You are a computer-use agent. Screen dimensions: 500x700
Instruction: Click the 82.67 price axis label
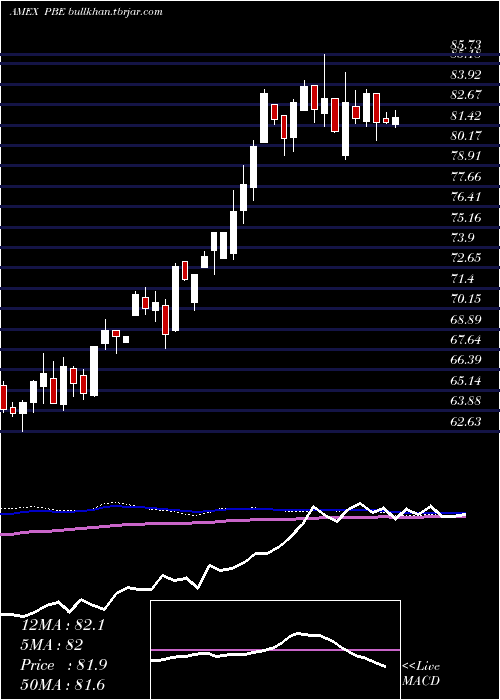click(x=466, y=95)
